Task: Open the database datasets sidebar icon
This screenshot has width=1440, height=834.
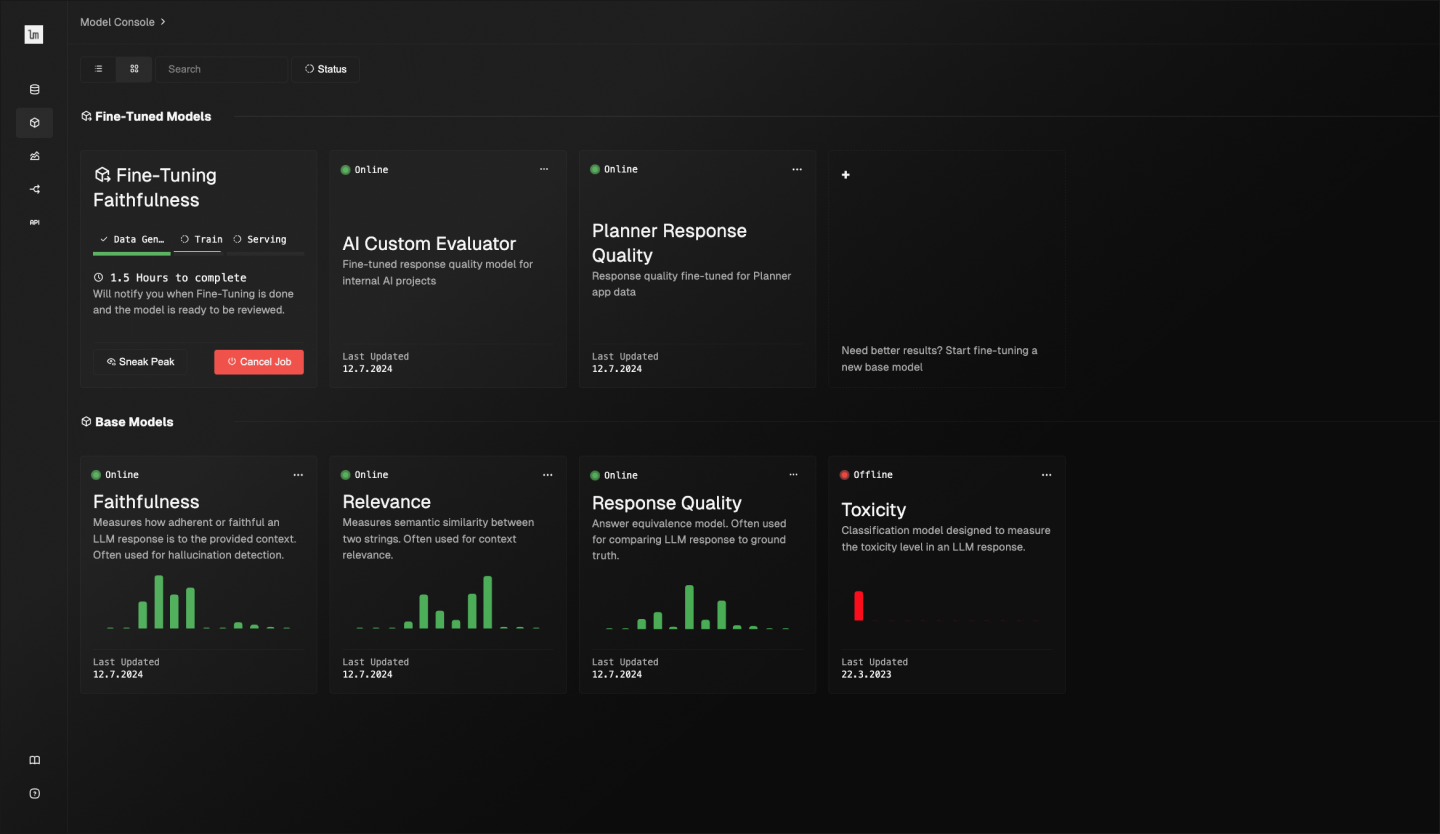Action: click(34, 90)
